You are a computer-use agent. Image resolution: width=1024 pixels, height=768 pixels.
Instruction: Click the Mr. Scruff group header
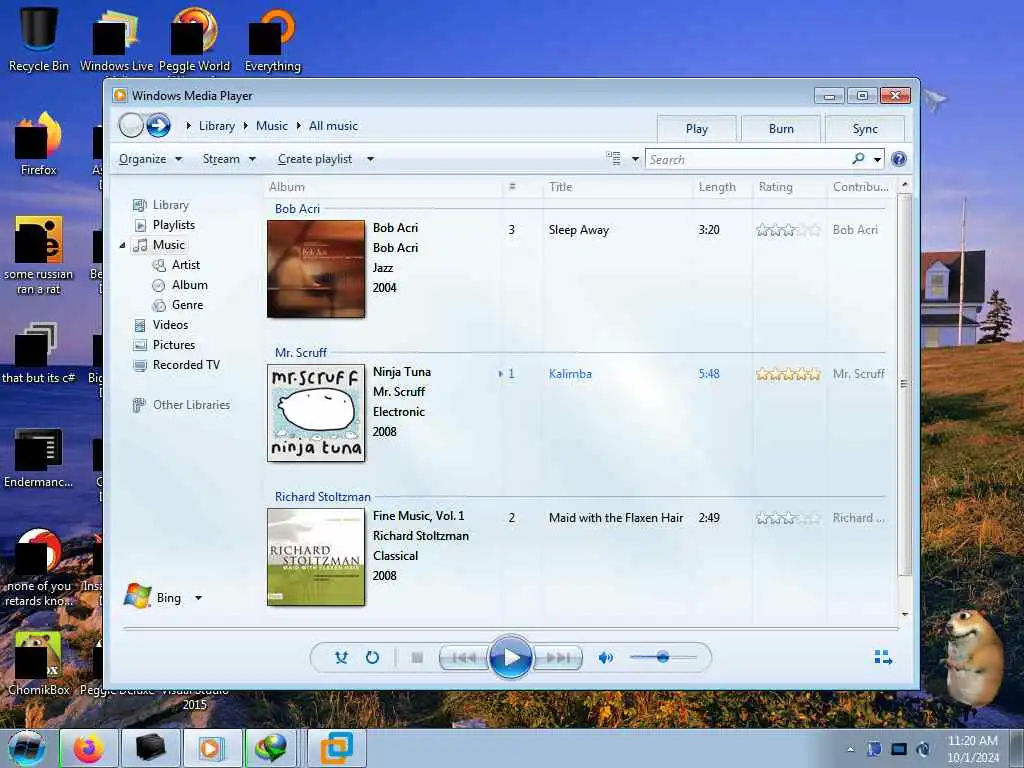tap(300, 353)
